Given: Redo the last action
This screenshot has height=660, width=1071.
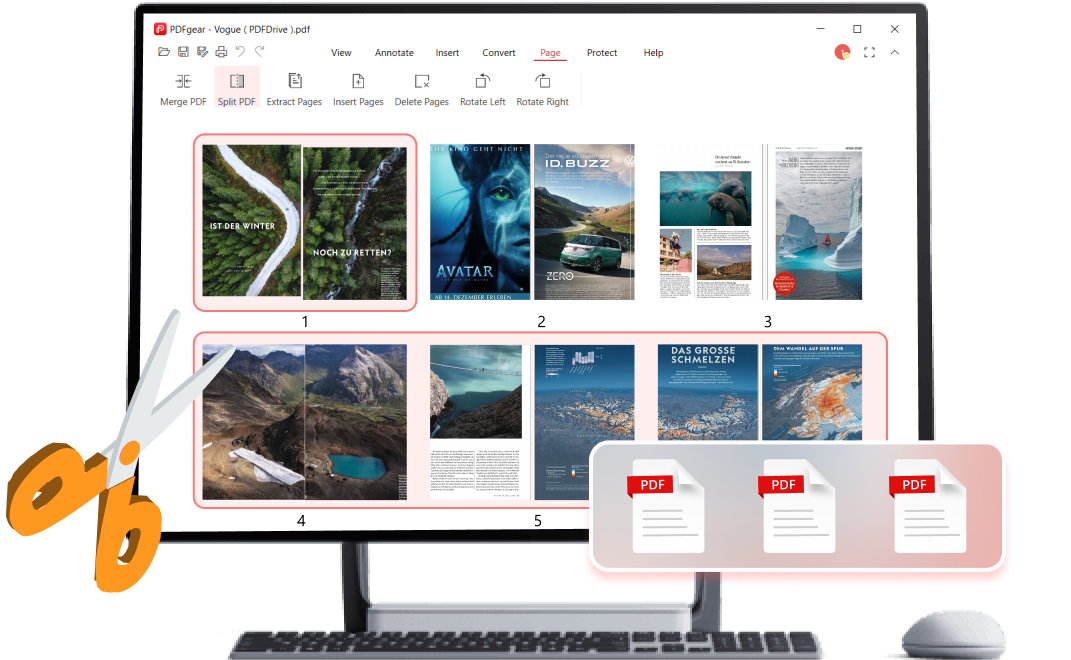Looking at the screenshot, I should point(260,52).
